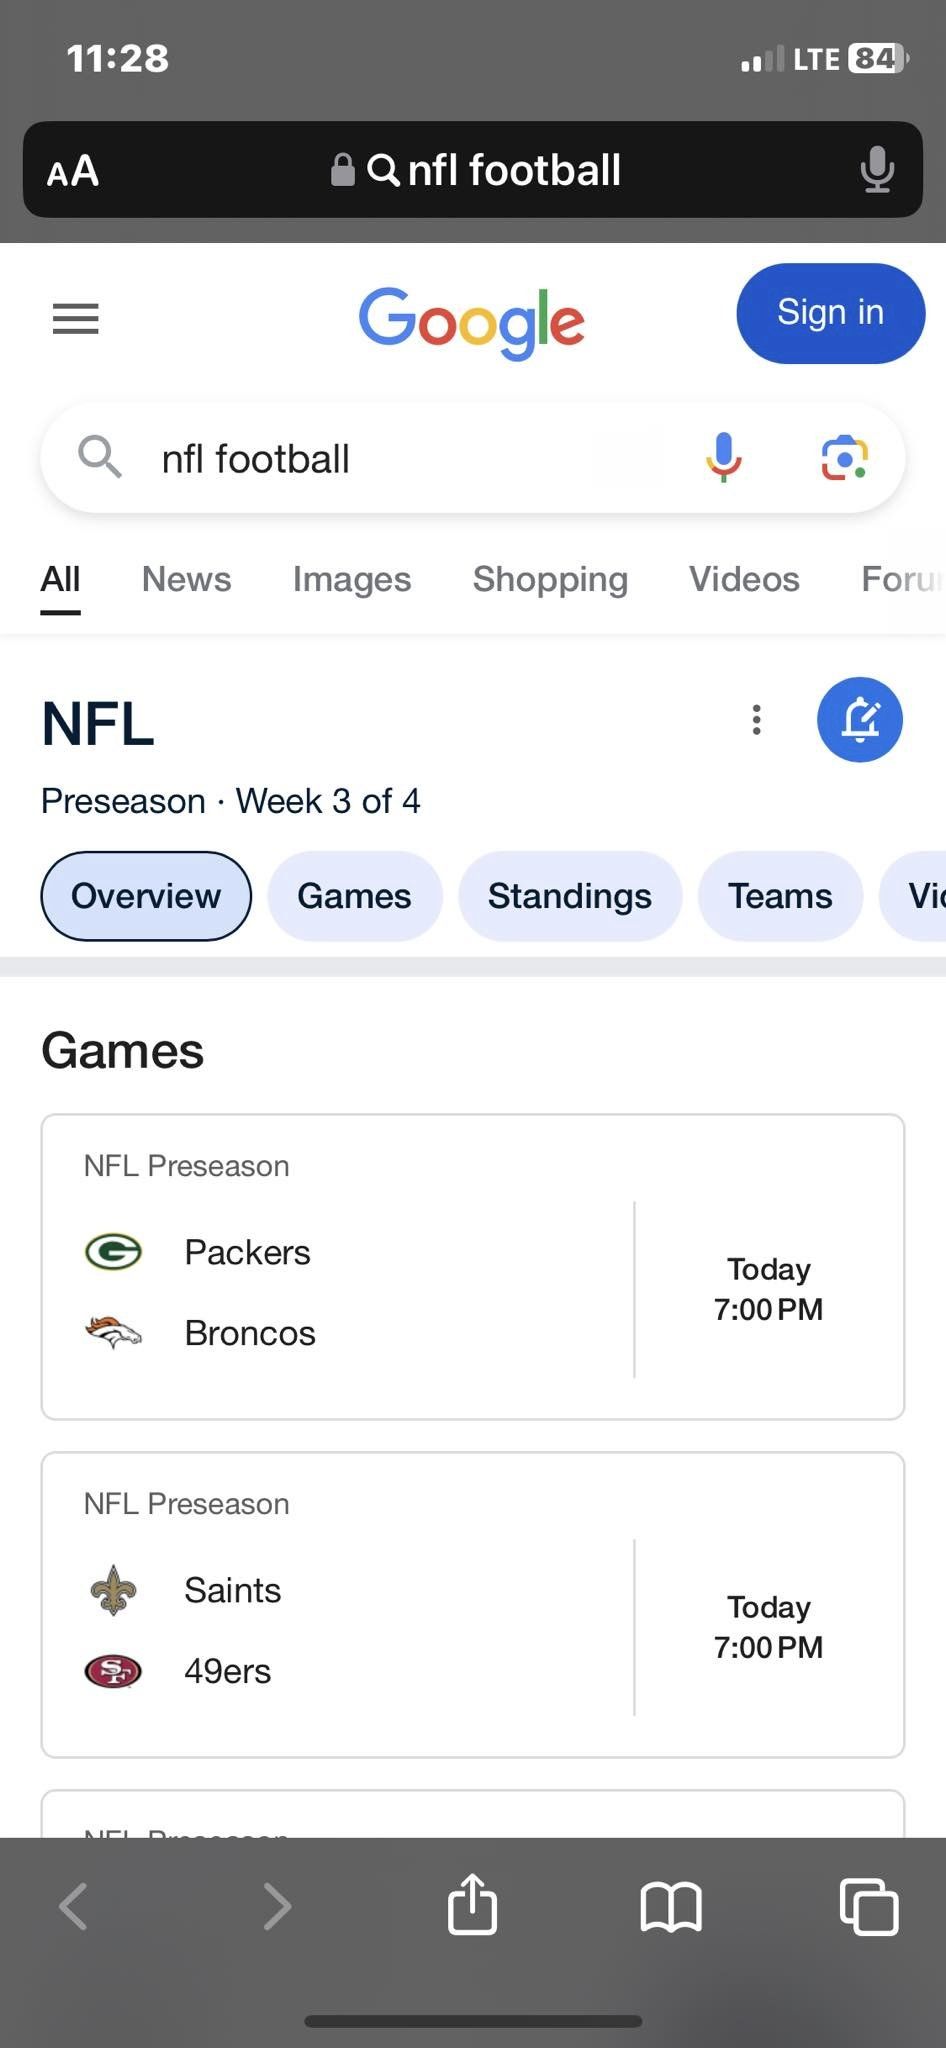Open Safari bookmarks book icon

tap(671, 1906)
